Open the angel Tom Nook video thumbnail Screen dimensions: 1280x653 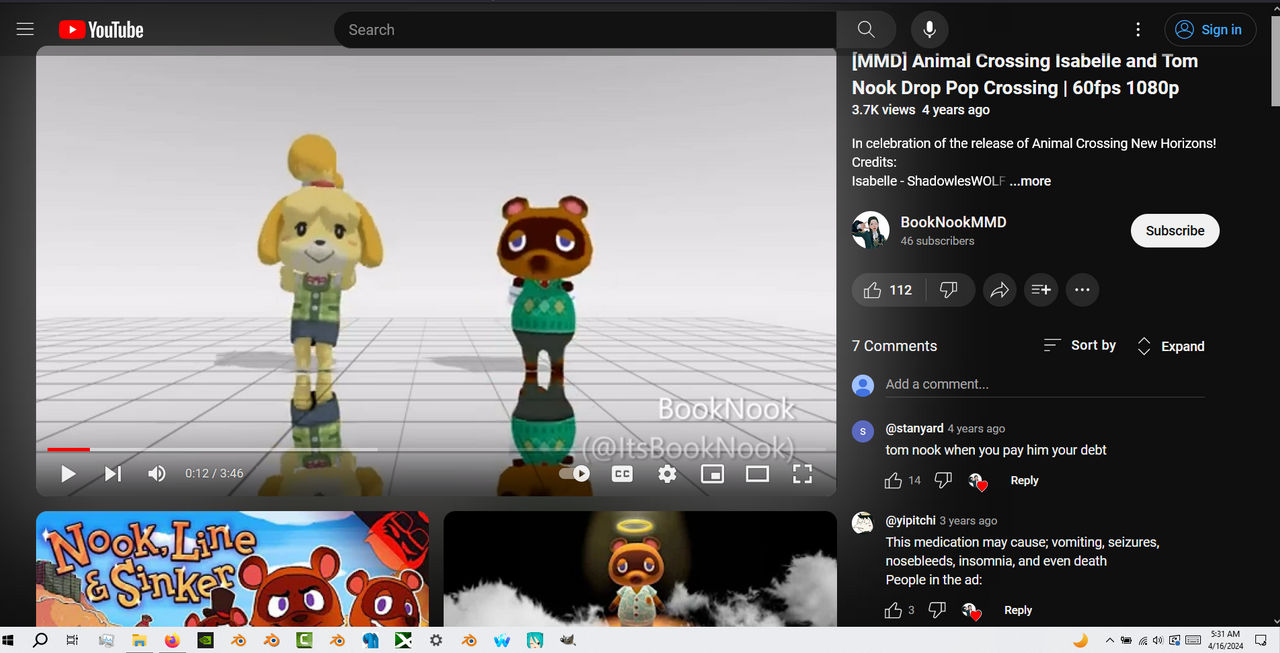pyautogui.click(x=640, y=569)
